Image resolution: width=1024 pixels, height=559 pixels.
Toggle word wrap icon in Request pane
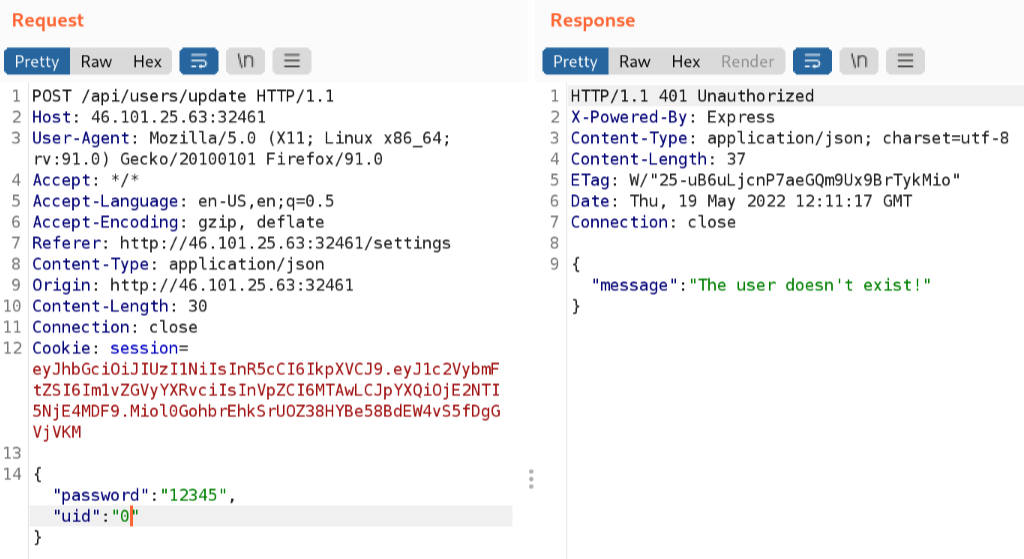199,61
